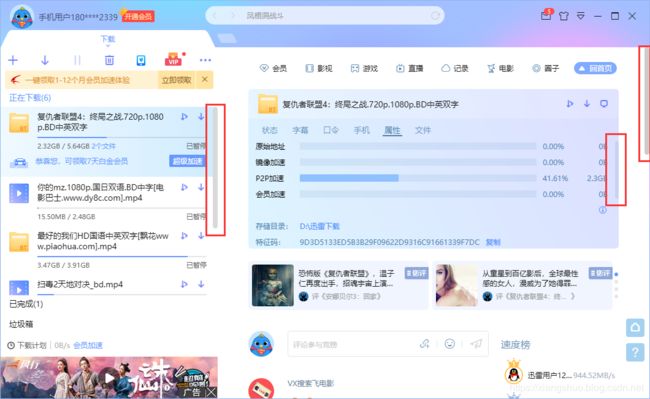Viewport: 650px width, 399px height.
Task: Resume download of 扫毒2天地对决_bd.mp4
Action: pos(201,284)
